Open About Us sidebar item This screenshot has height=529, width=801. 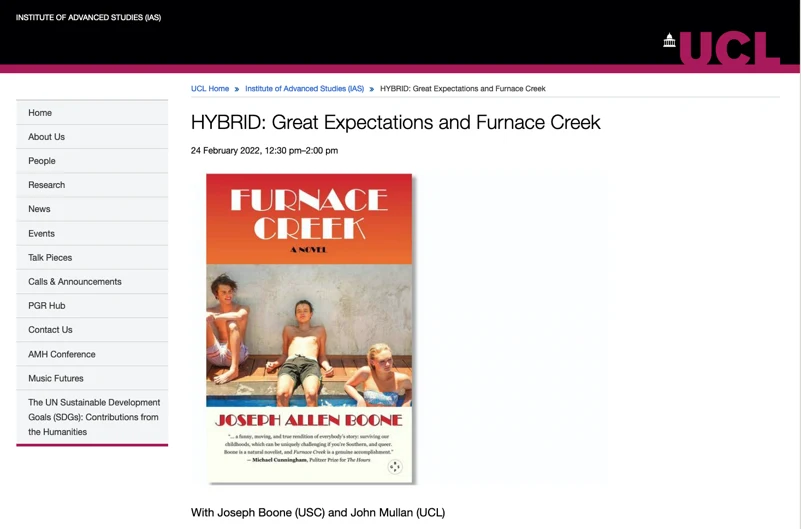pos(92,137)
